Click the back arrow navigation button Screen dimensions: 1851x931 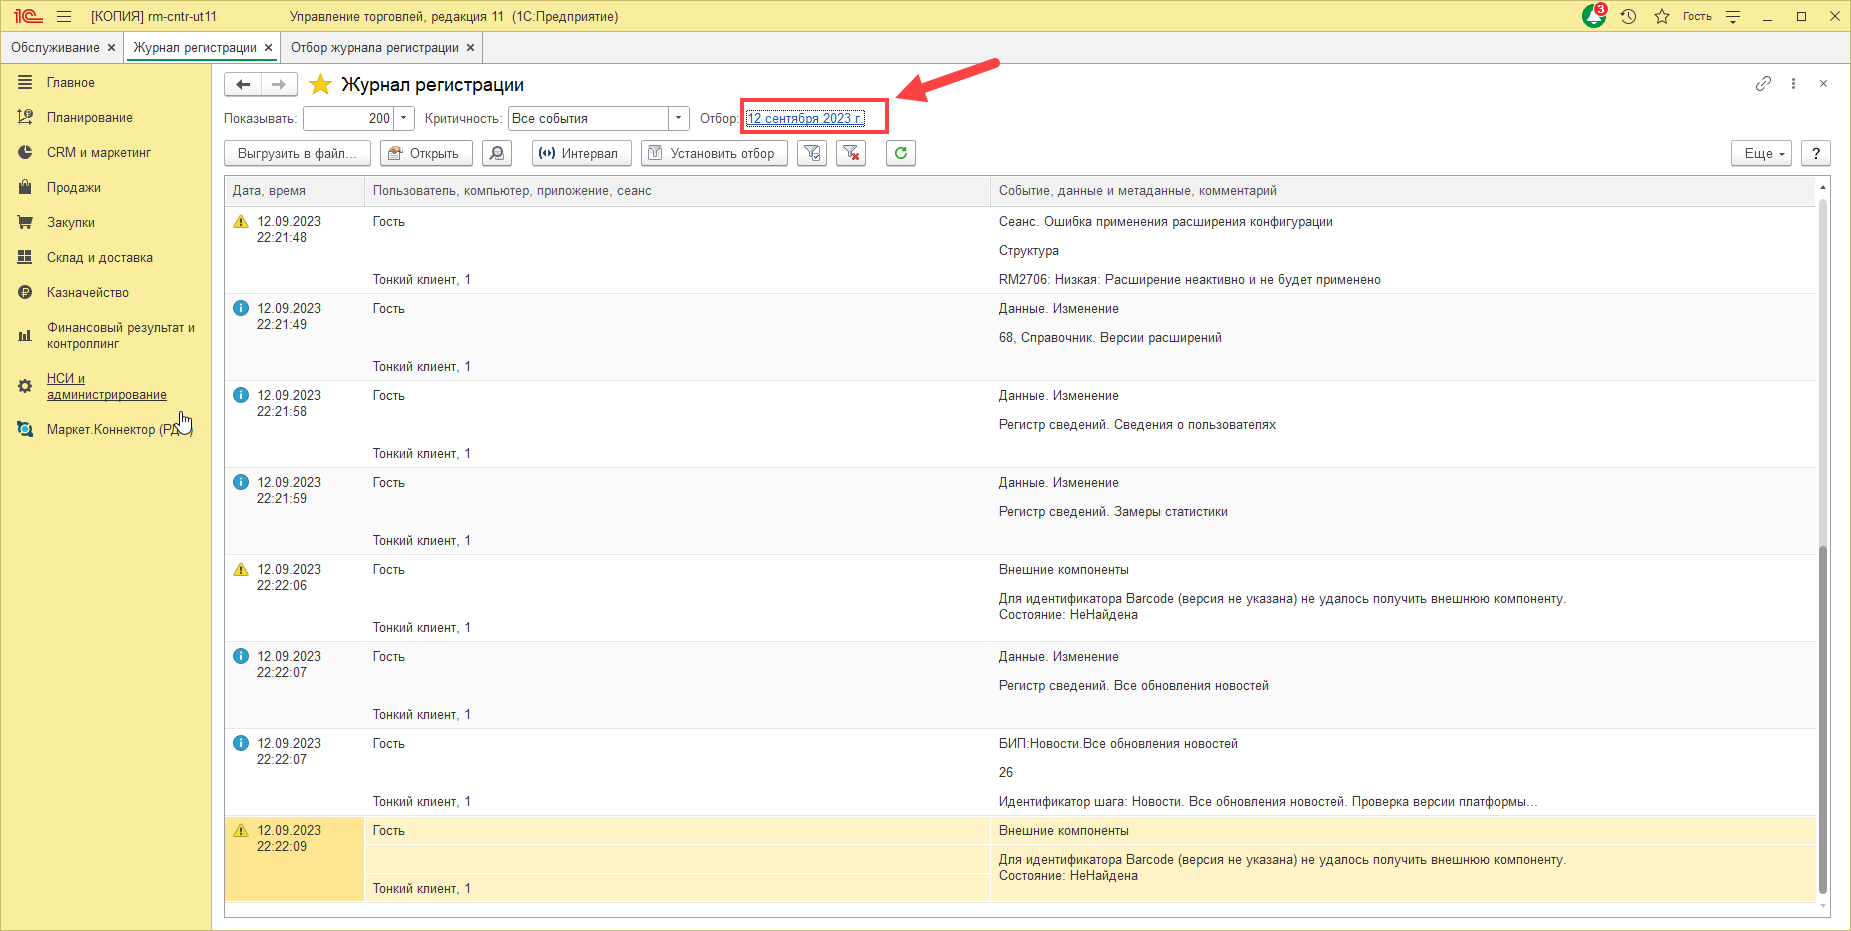243,85
